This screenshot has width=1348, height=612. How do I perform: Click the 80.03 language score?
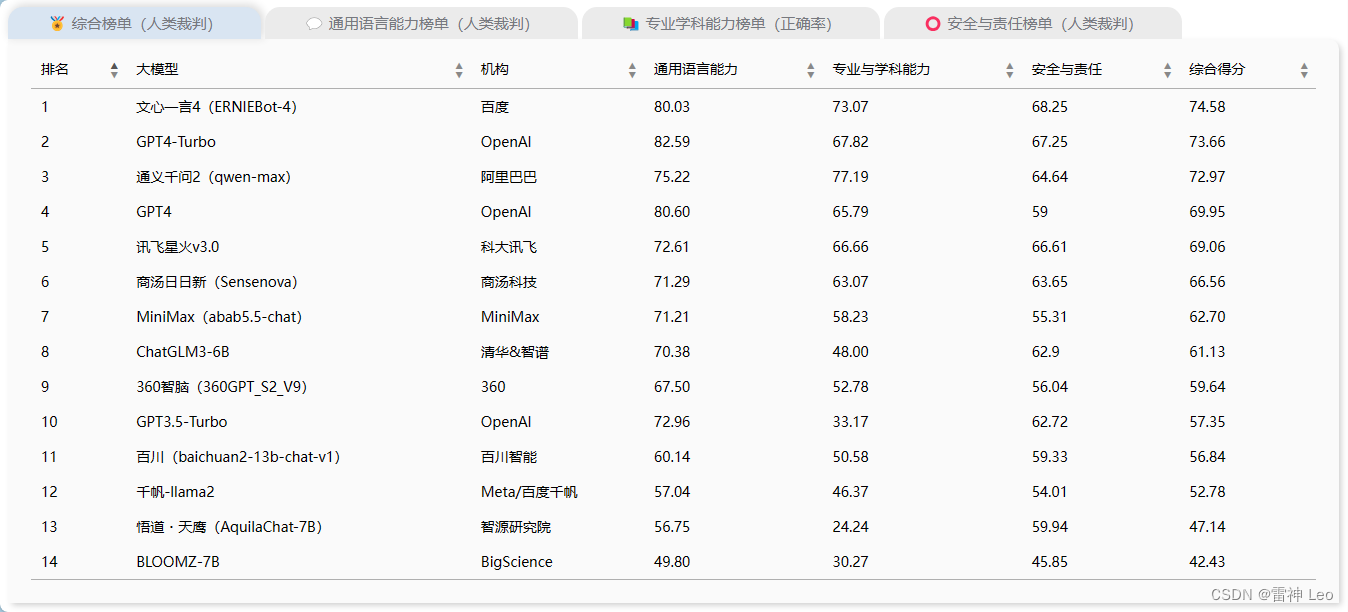coord(672,107)
